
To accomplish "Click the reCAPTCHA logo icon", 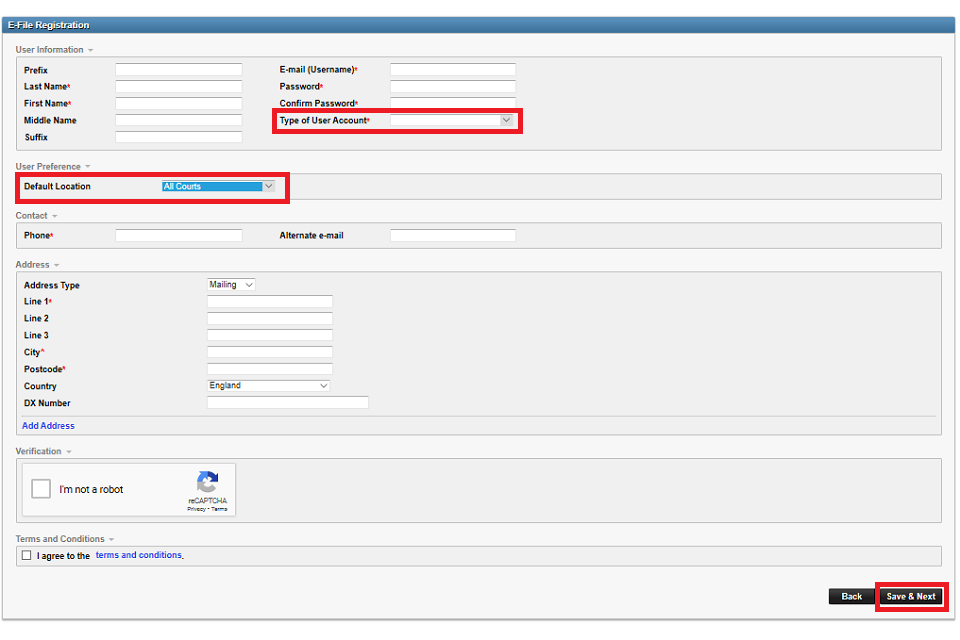I will [207, 481].
